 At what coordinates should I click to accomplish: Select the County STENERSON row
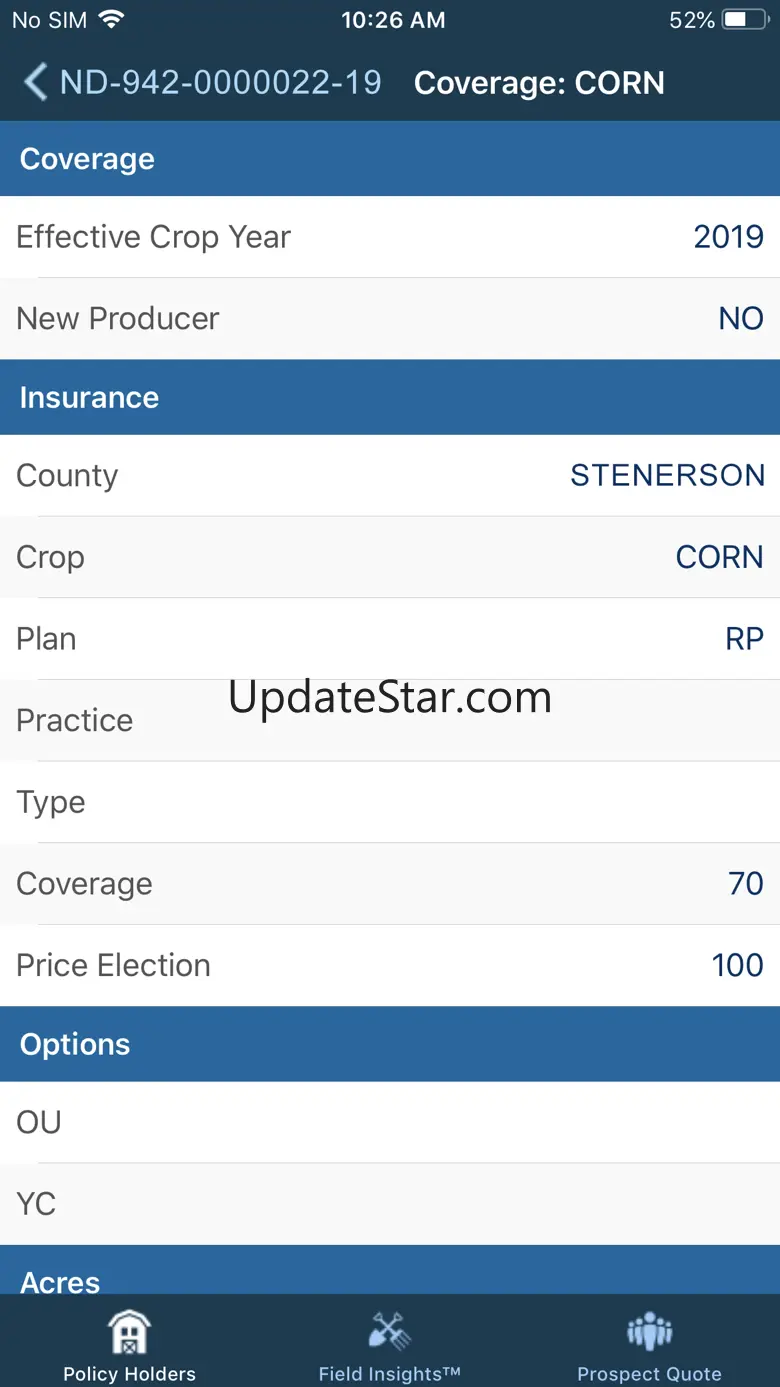pos(390,476)
